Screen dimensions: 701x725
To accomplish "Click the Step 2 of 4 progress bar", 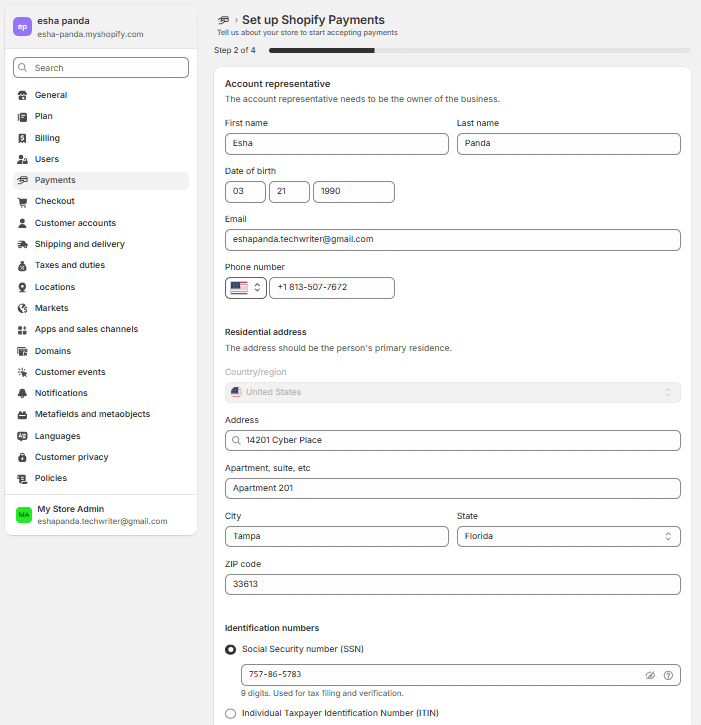I will pyautogui.click(x=480, y=50).
